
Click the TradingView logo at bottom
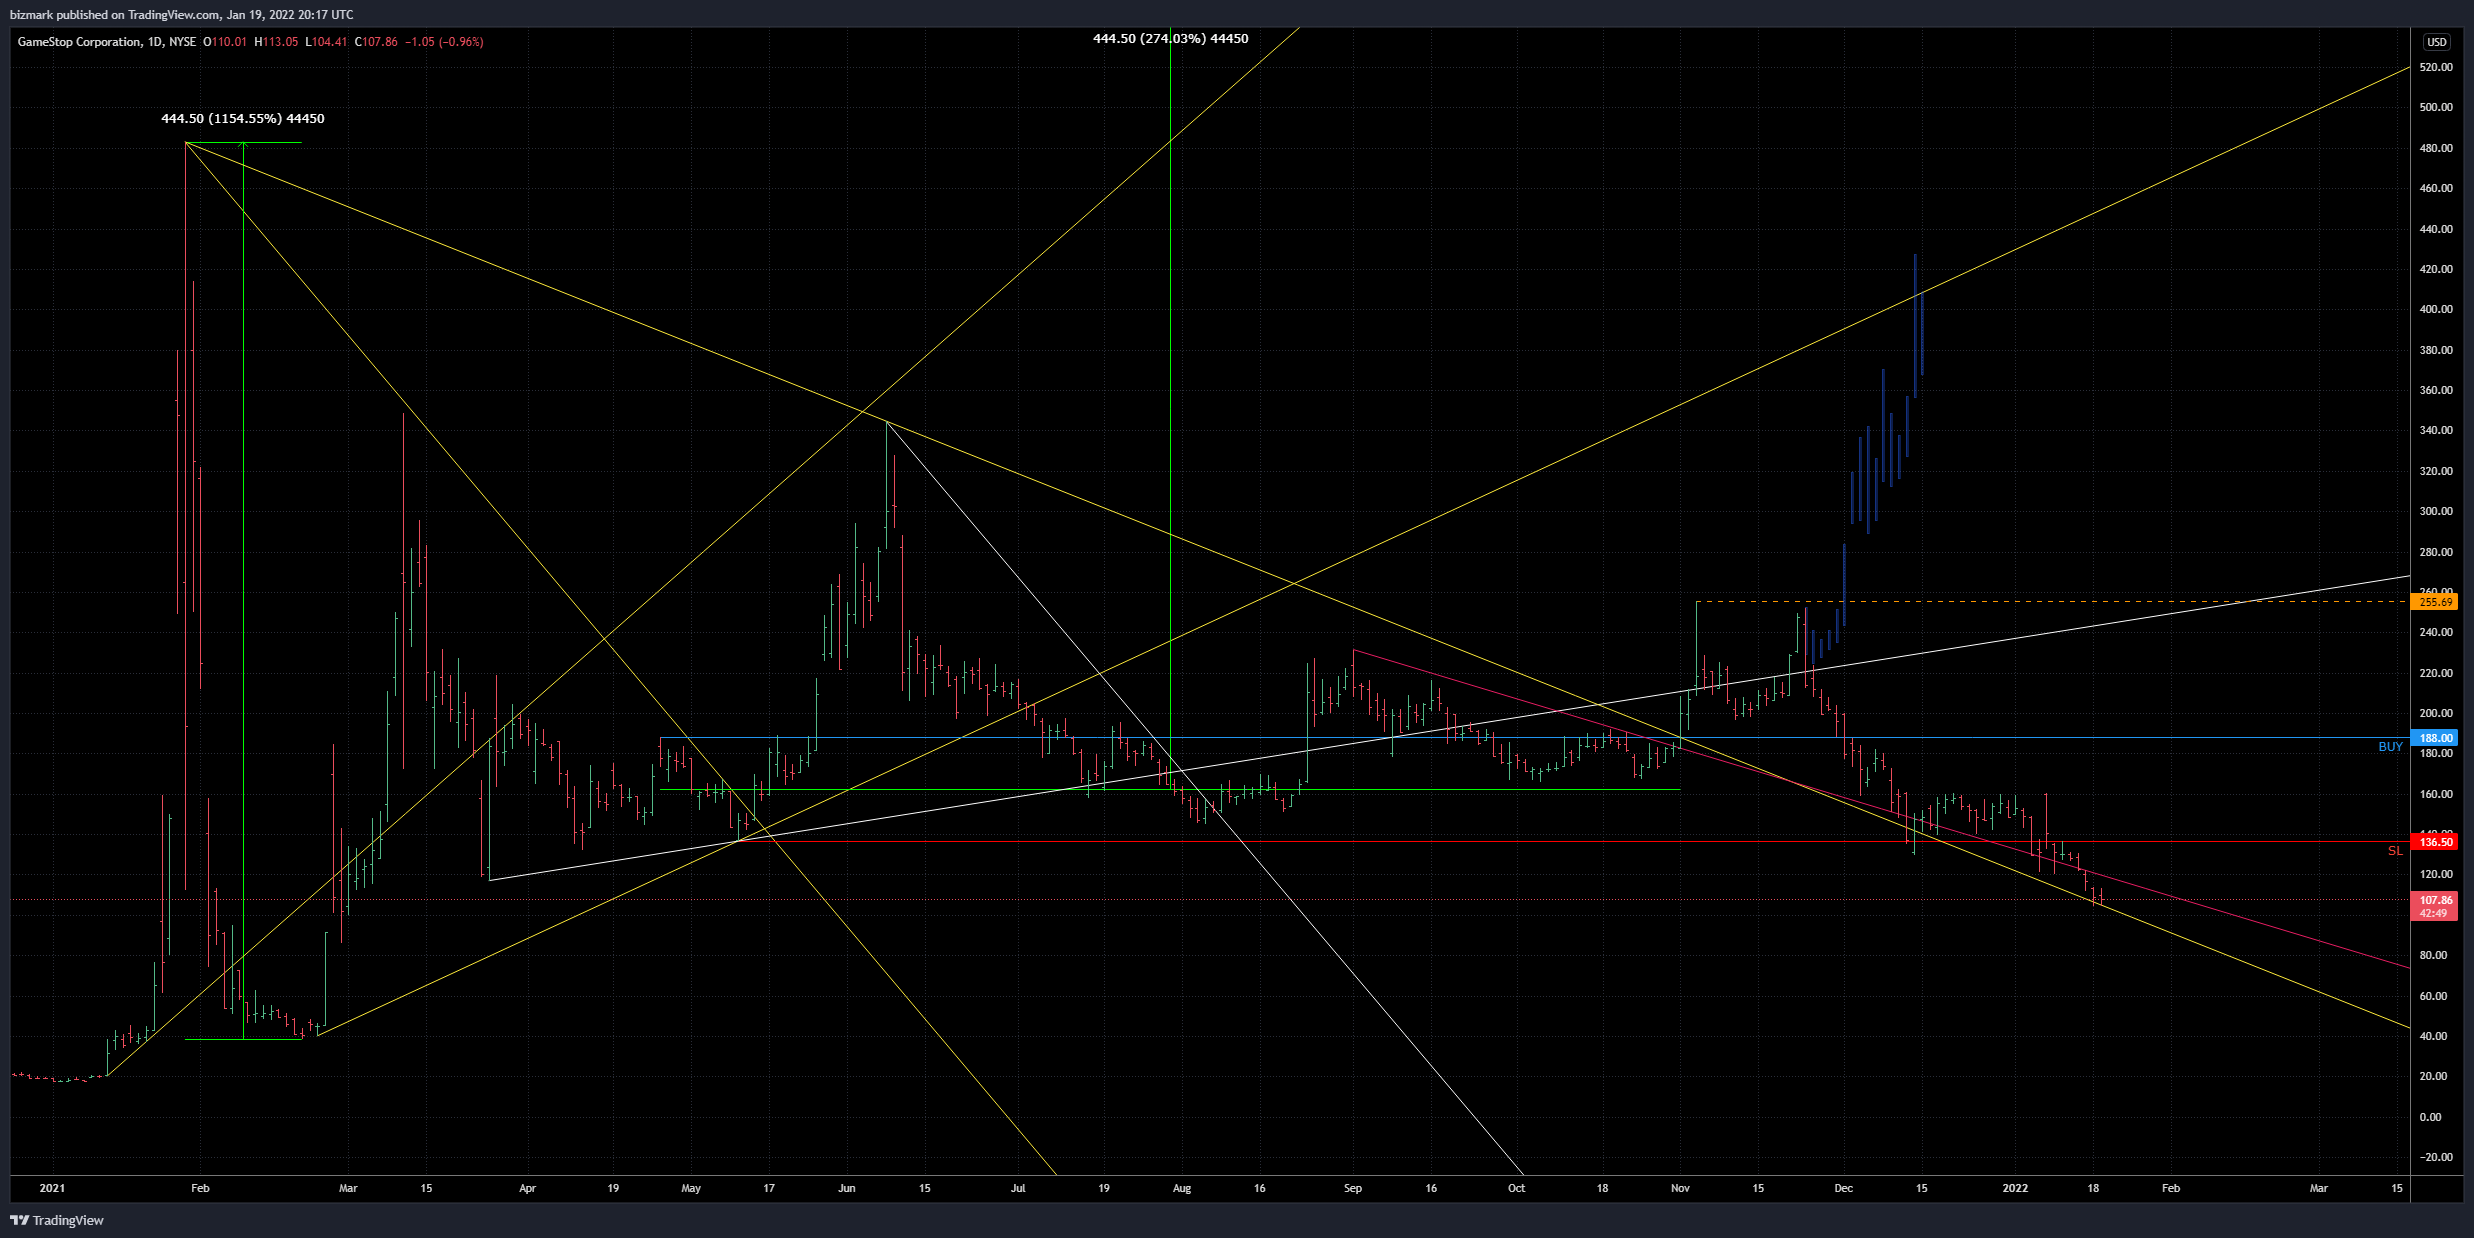[57, 1220]
